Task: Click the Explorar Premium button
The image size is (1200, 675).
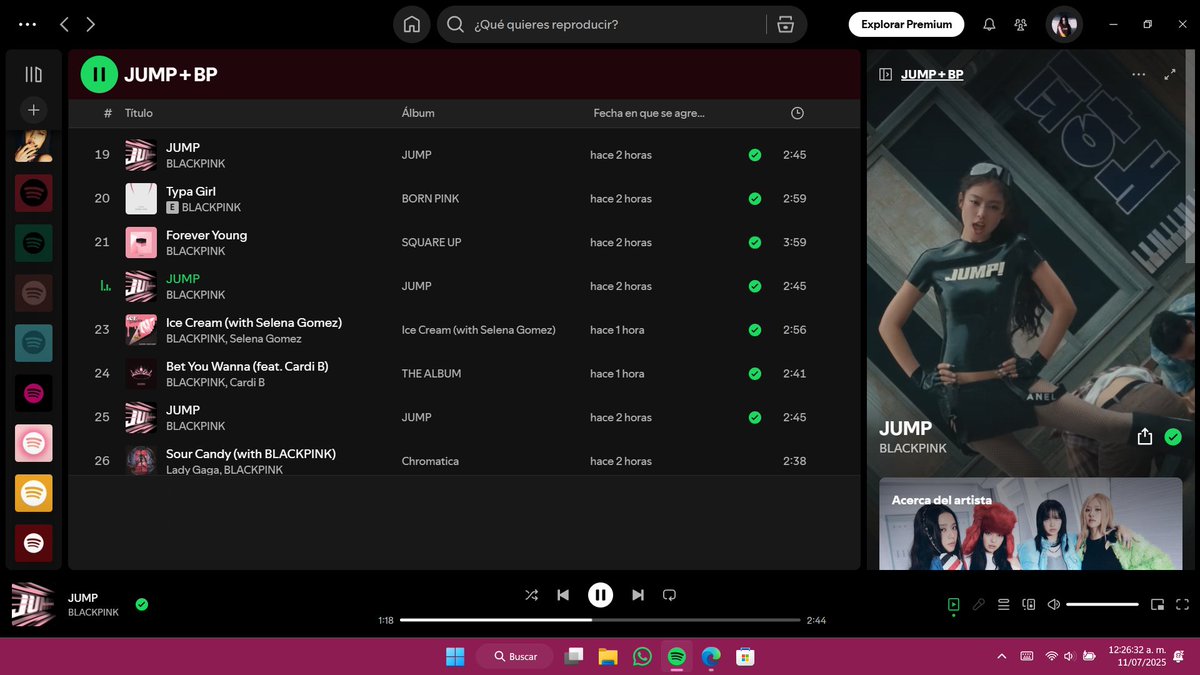Action: pyautogui.click(x=907, y=25)
